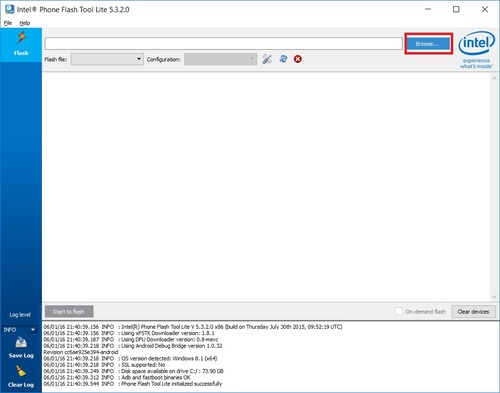Click the device list scroll up arrow

pyautogui.click(x=494, y=78)
